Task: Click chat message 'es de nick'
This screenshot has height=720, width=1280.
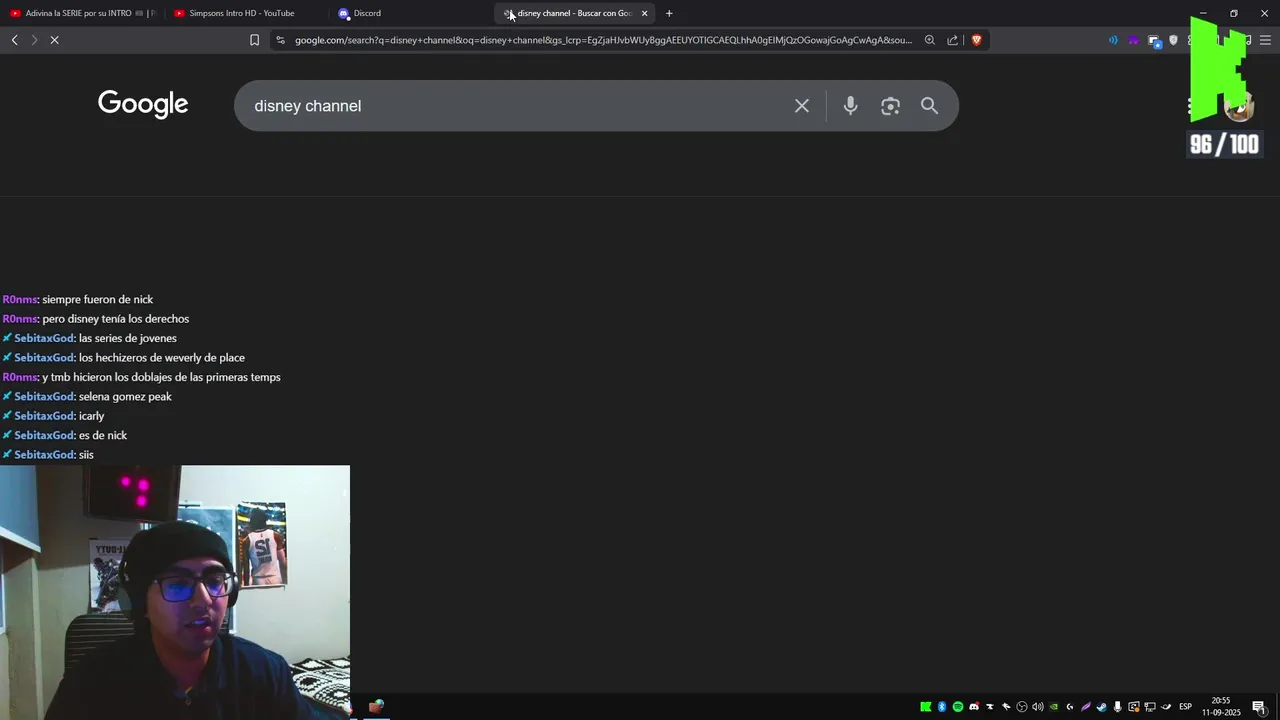Action: pyautogui.click(x=103, y=435)
